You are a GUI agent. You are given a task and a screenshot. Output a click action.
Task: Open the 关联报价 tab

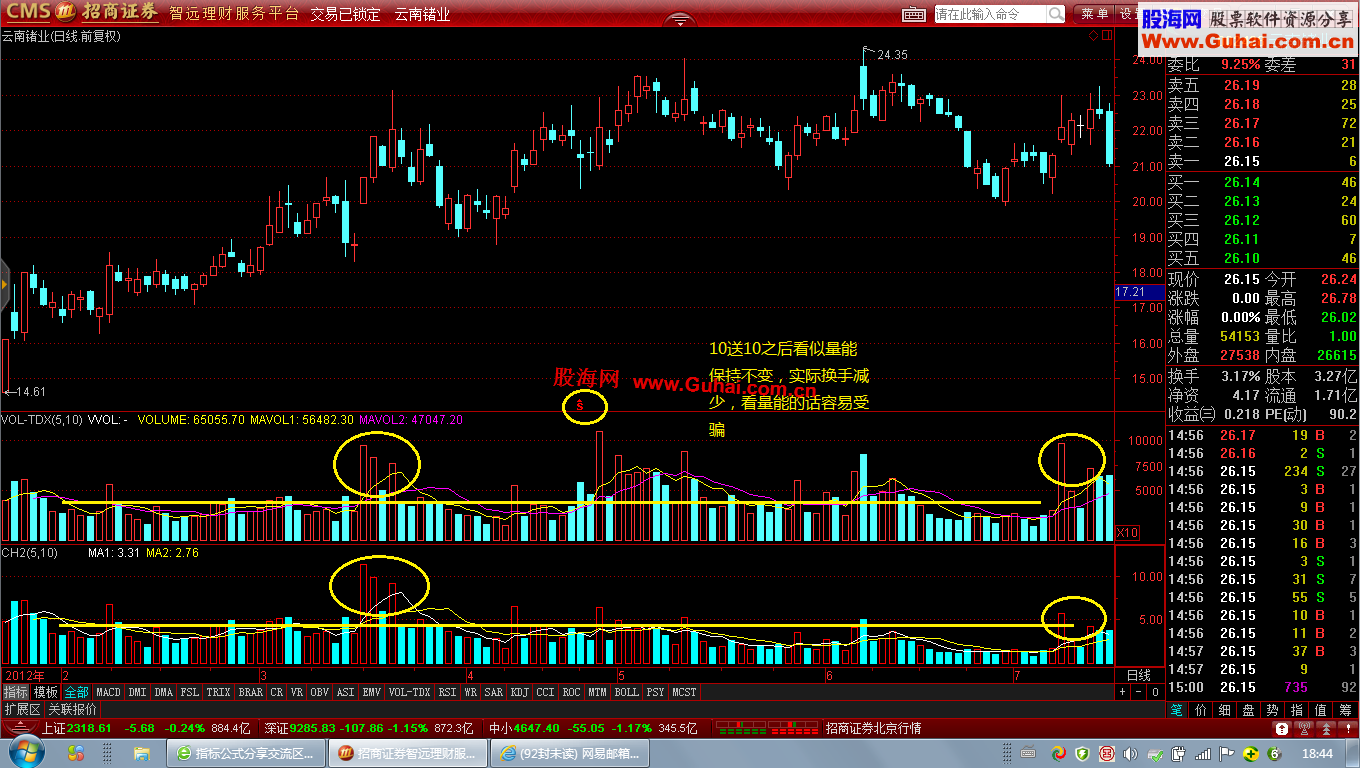click(73, 709)
